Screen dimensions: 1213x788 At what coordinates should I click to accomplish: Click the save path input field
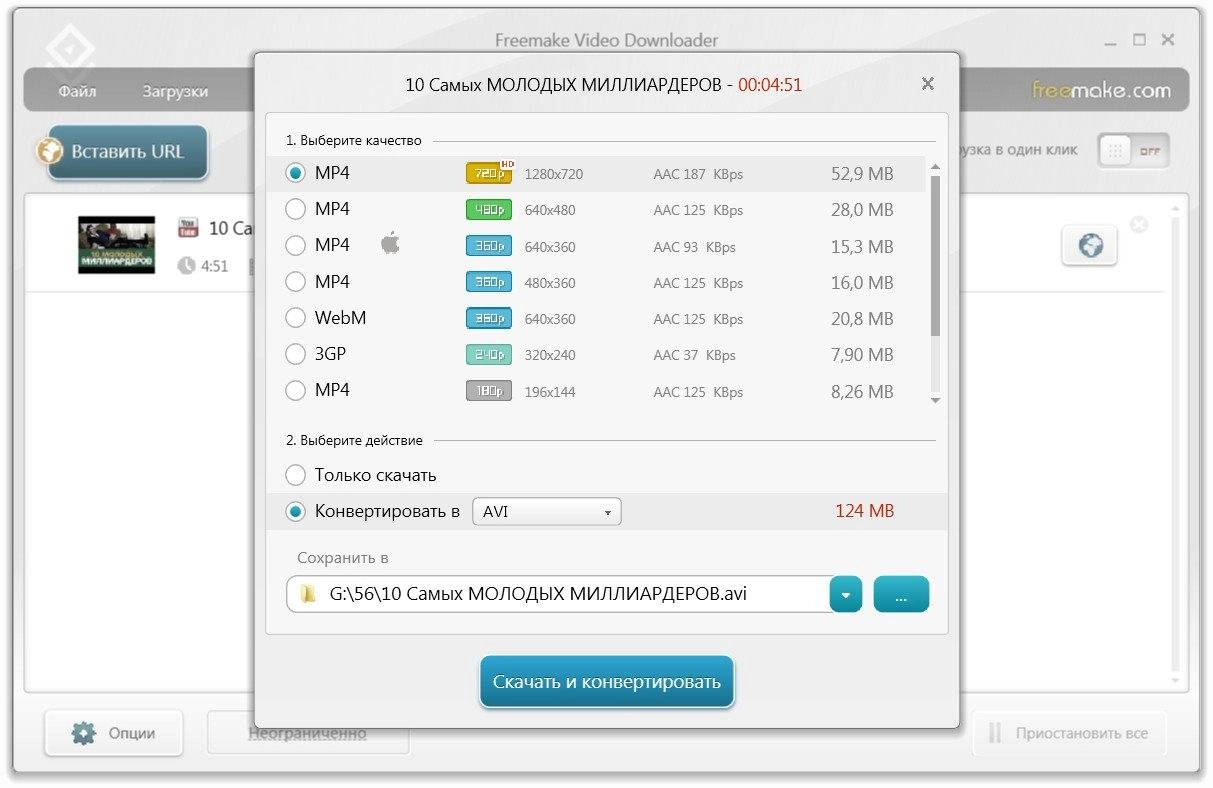coord(558,594)
